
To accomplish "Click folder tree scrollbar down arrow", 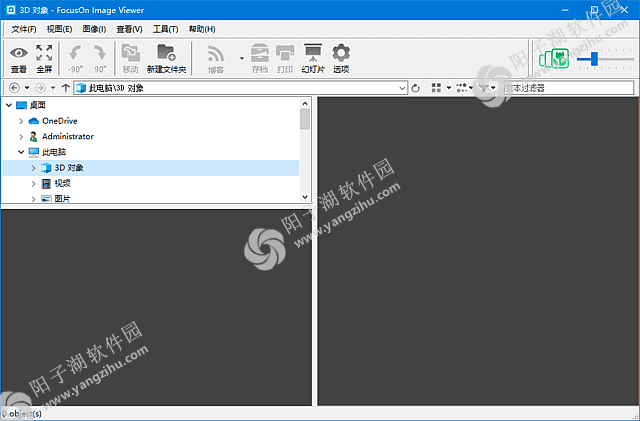I will click(x=305, y=197).
